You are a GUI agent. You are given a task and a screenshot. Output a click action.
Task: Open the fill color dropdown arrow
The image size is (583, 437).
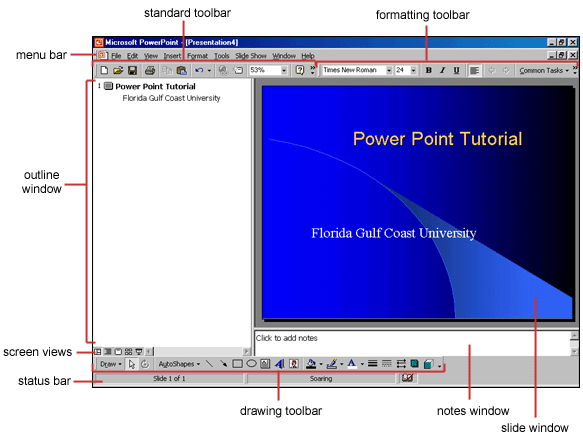coord(321,364)
